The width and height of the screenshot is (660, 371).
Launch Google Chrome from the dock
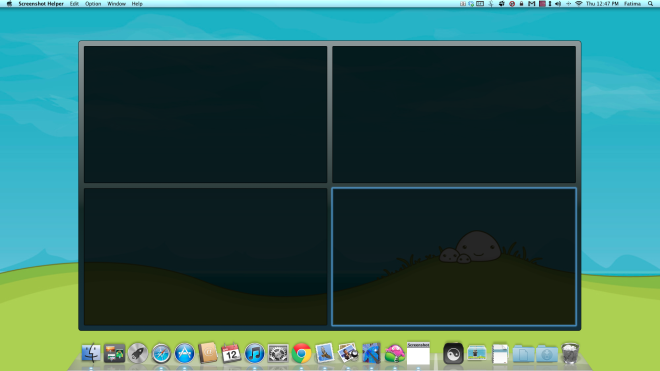click(x=301, y=353)
